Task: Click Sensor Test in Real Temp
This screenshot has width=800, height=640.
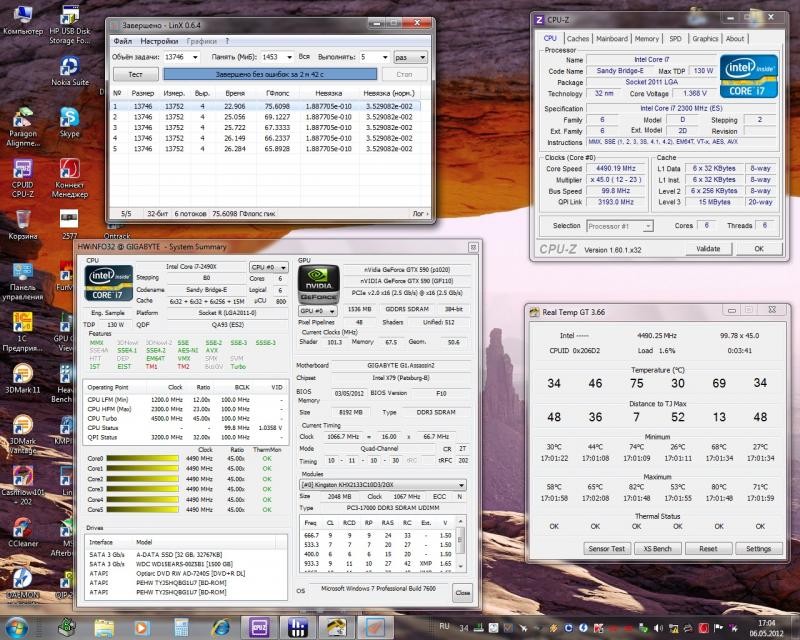Action: pyautogui.click(x=606, y=549)
